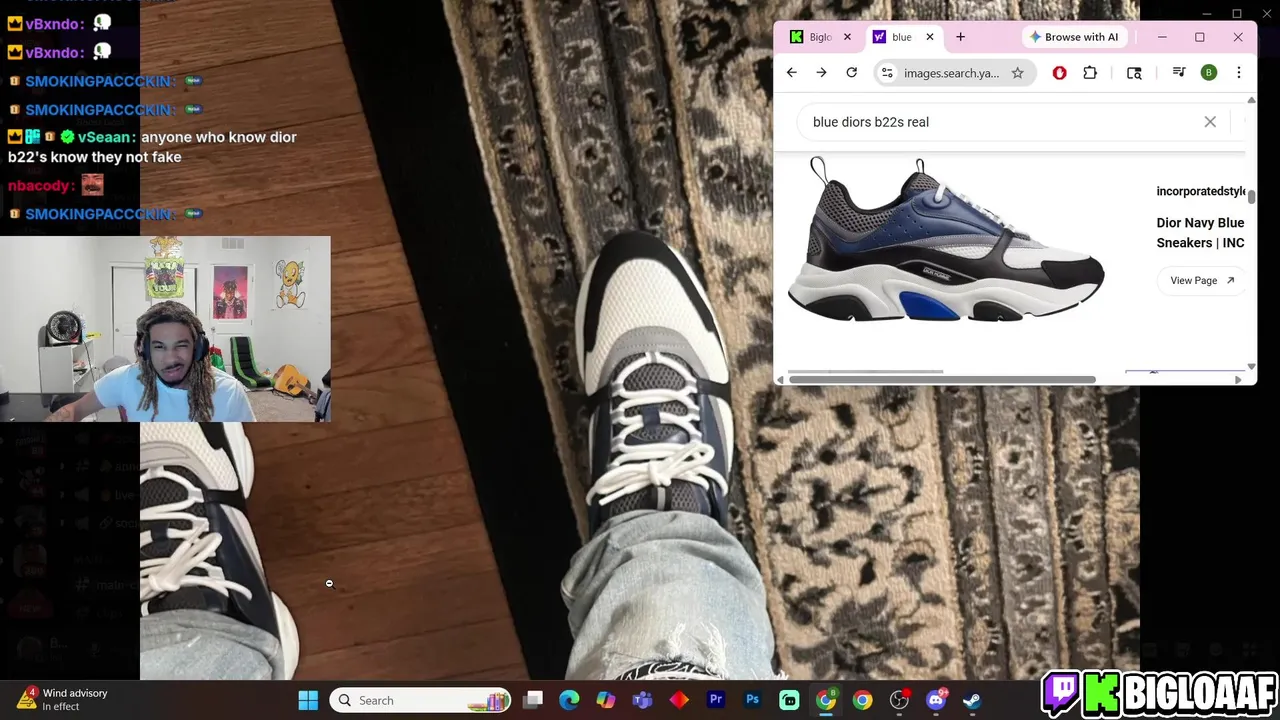The height and width of the screenshot is (720, 1280).
Task: Open the Extensions puzzle menu
Action: 1090,72
